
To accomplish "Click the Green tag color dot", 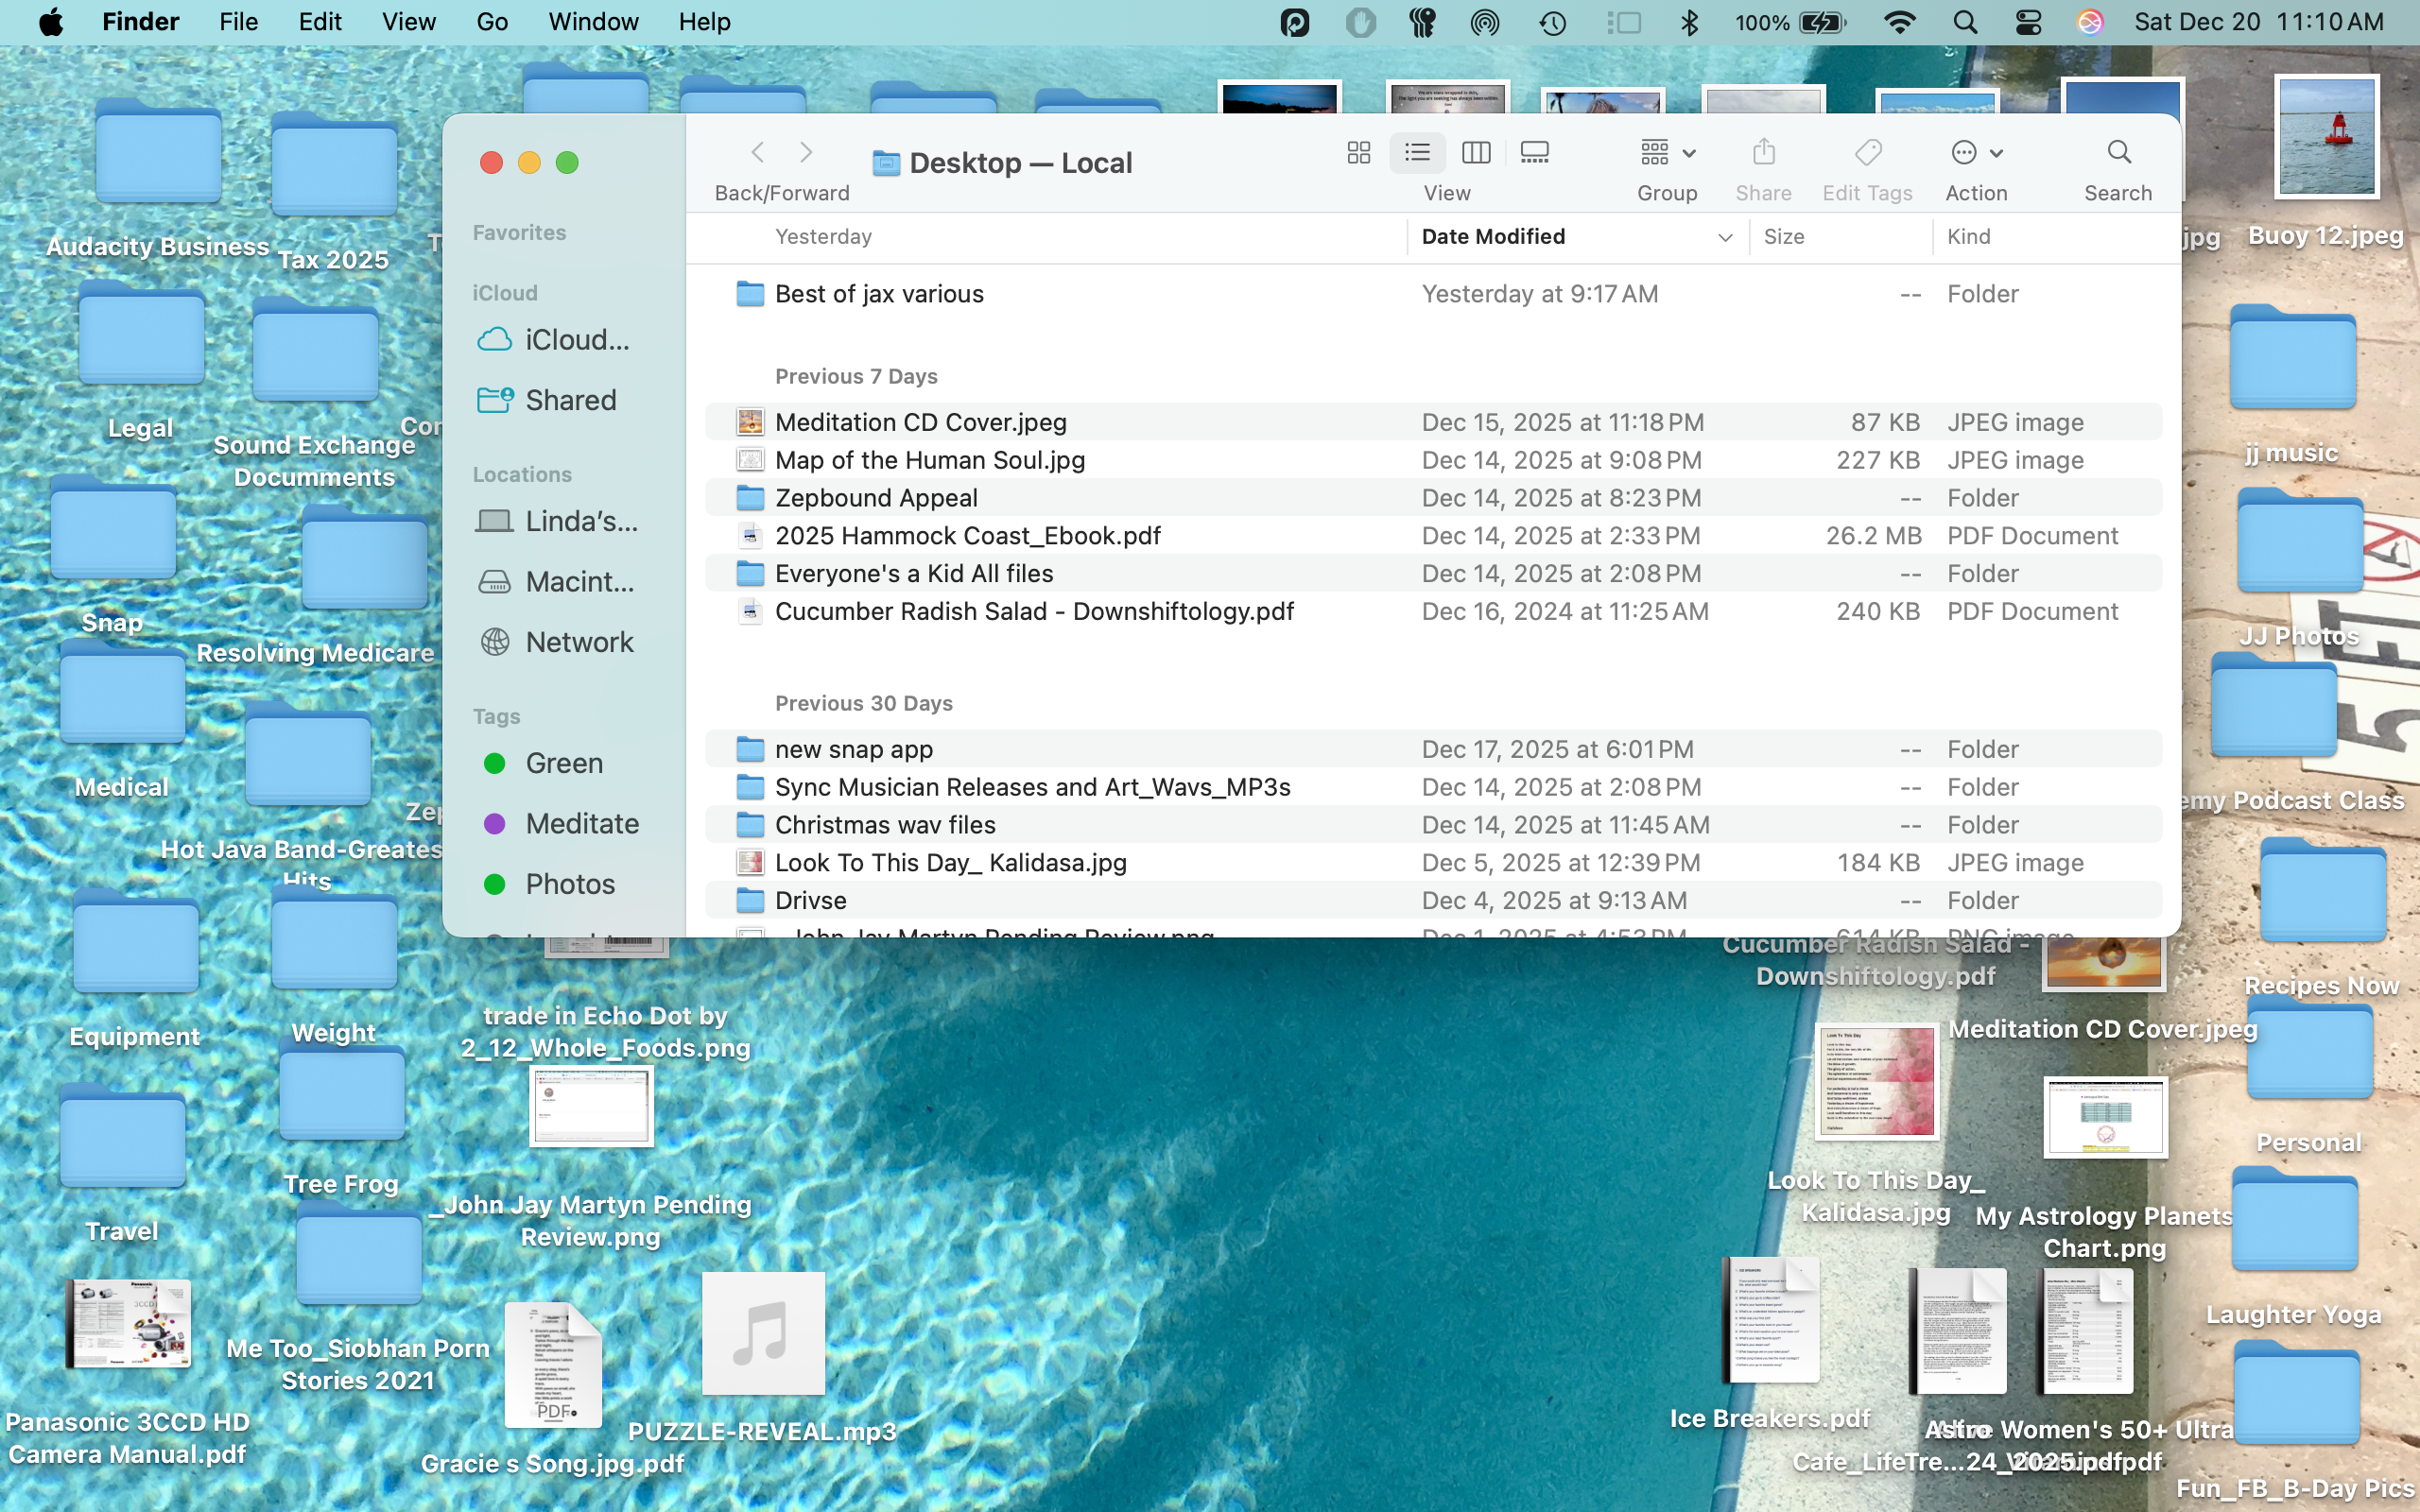I will [494, 763].
